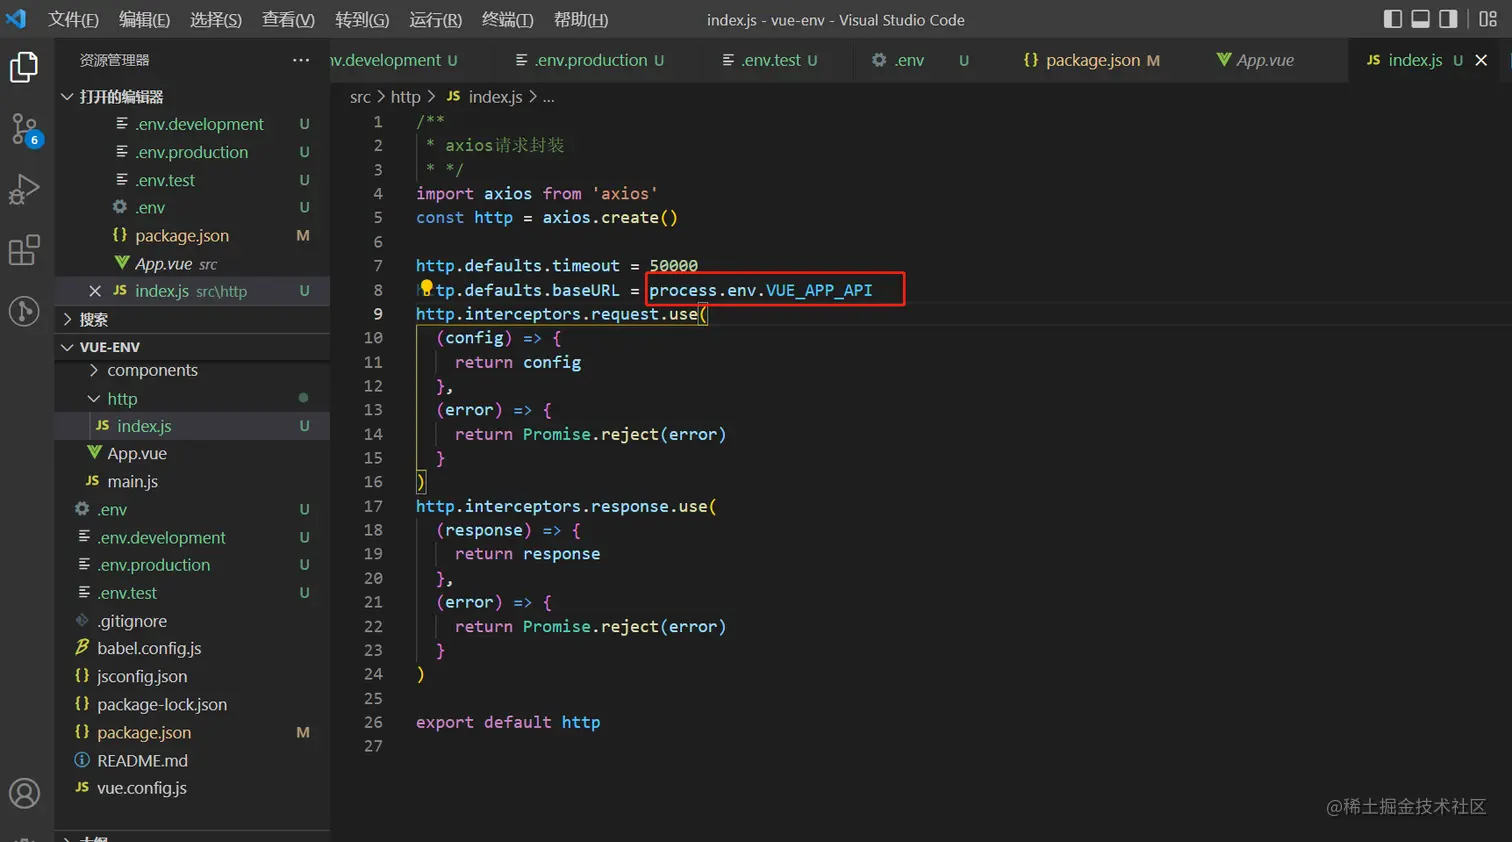Select .env.production in open editors
The height and width of the screenshot is (842, 1512).
click(192, 152)
